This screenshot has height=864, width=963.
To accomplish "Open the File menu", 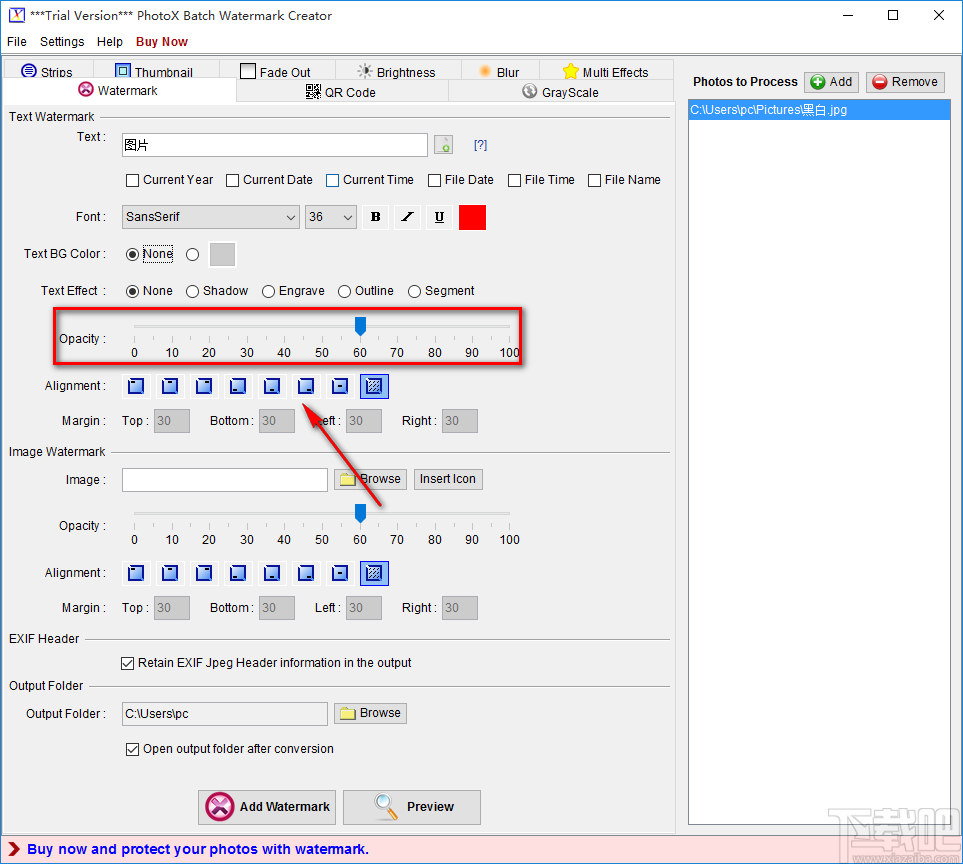I will pos(17,42).
